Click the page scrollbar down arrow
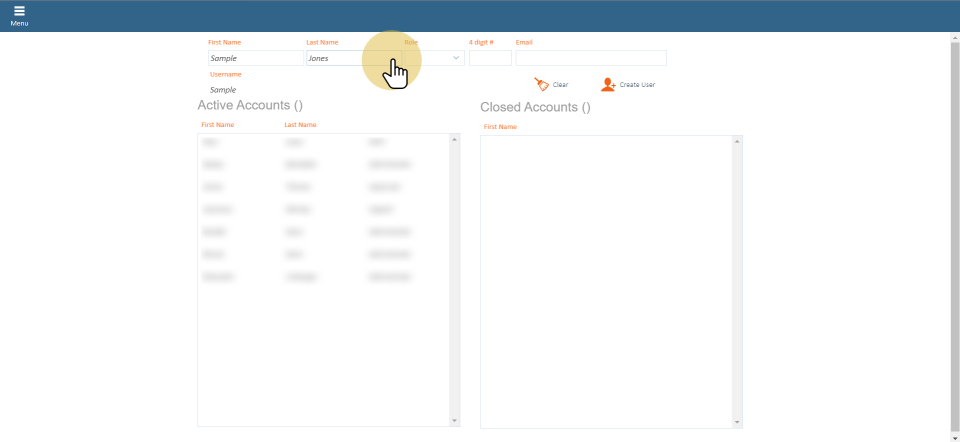960x442 pixels. [x=954, y=437]
